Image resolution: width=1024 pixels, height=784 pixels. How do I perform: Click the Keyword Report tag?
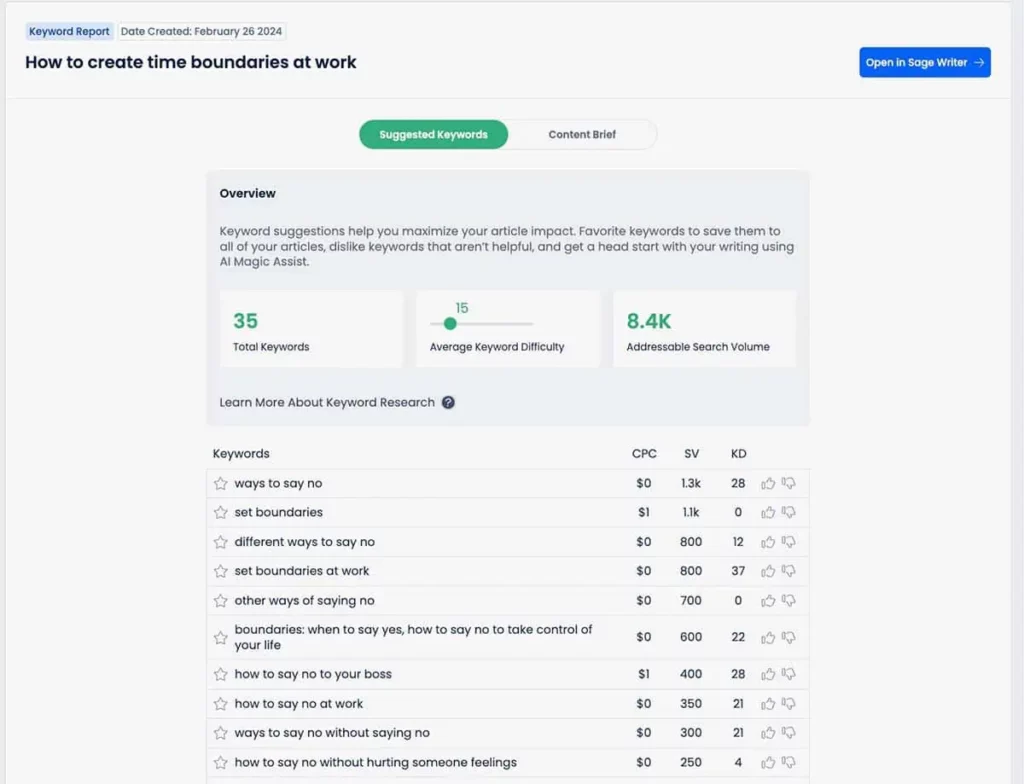[x=69, y=31]
